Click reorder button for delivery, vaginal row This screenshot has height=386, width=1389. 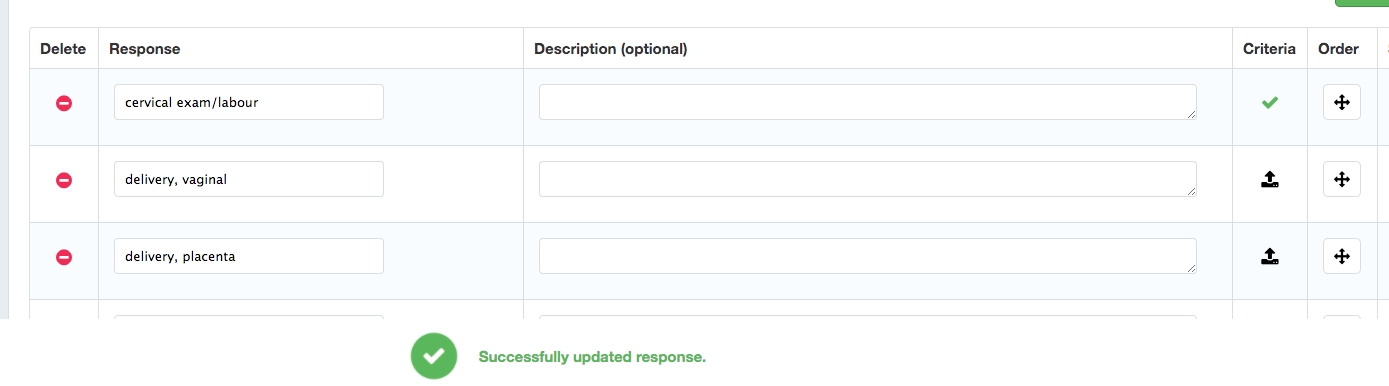pos(1342,179)
